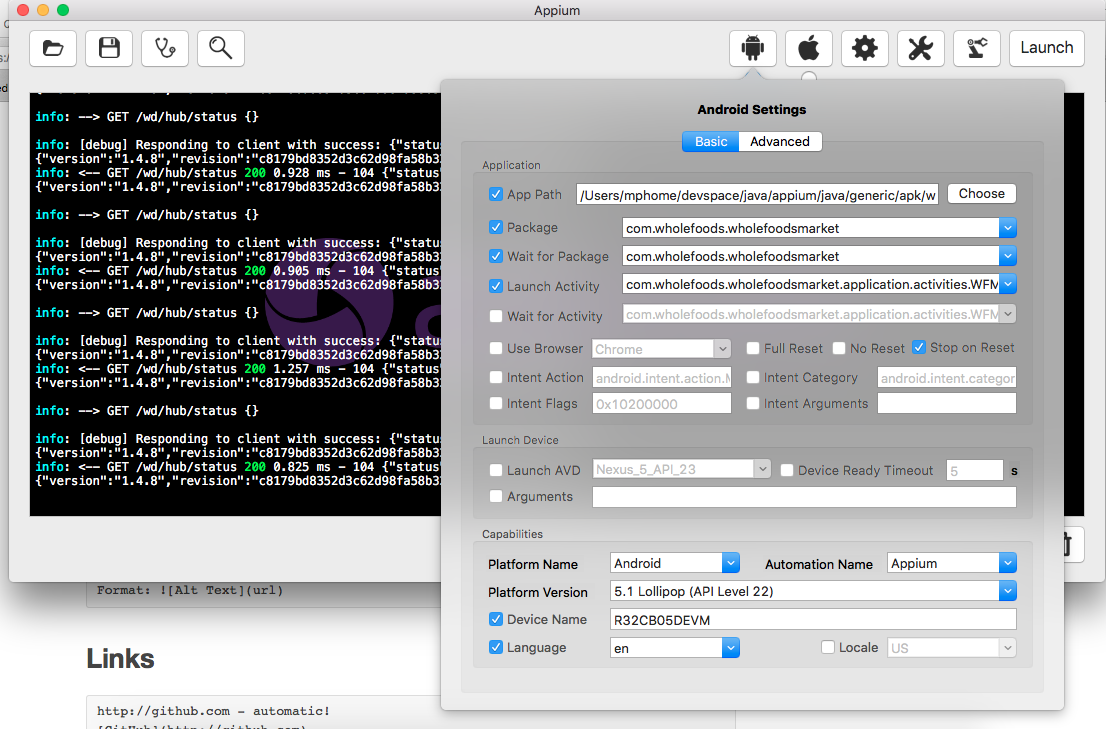Viewport: 1106px width, 729px height.
Task: Check the Arguments checkbox under Launch Device
Action: click(x=496, y=496)
